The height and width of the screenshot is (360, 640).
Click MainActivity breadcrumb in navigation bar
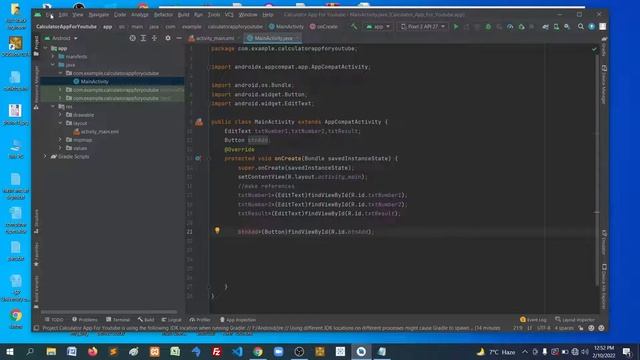coord(286,27)
